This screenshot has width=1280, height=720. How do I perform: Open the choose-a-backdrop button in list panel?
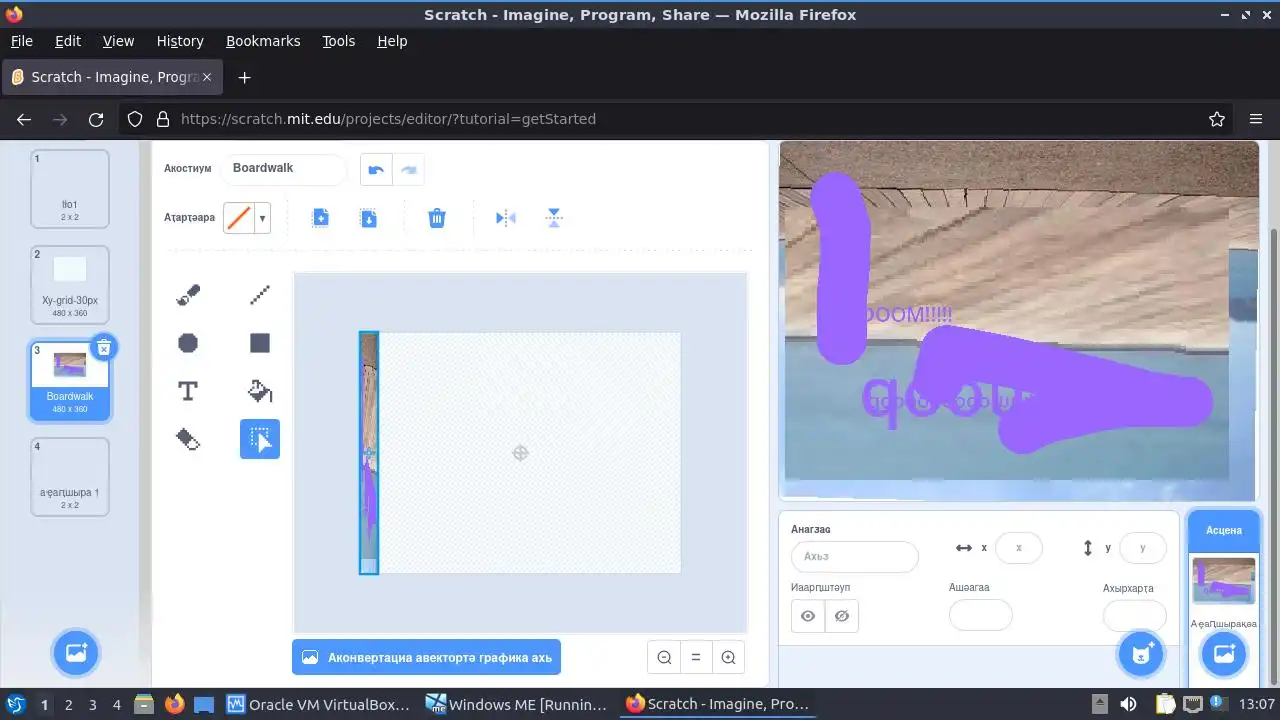click(x=76, y=653)
